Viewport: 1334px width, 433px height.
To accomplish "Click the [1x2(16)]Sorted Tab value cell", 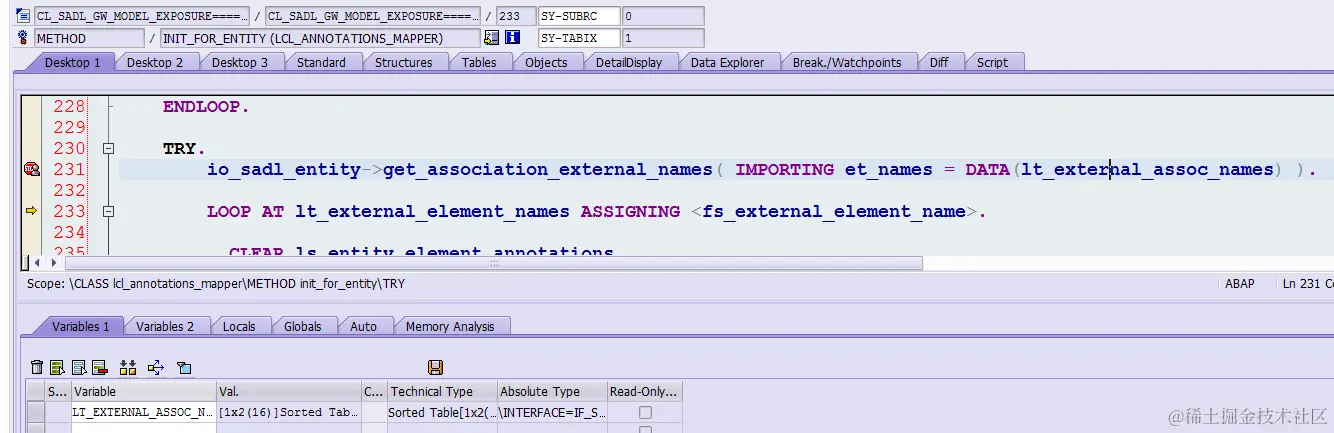I will [x=288, y=412].
